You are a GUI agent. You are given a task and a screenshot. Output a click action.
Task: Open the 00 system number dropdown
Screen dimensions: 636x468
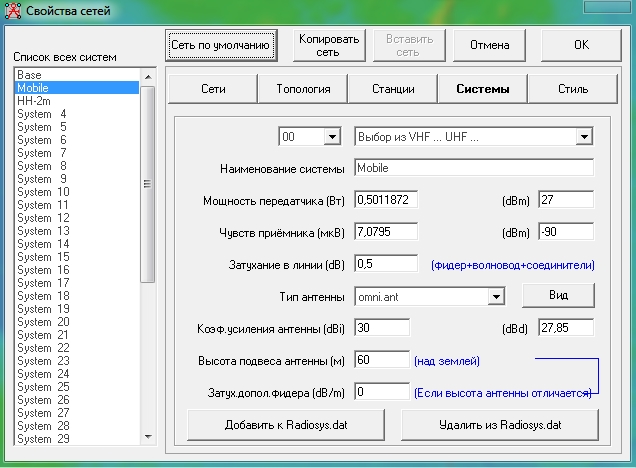(x=332, y=137)
